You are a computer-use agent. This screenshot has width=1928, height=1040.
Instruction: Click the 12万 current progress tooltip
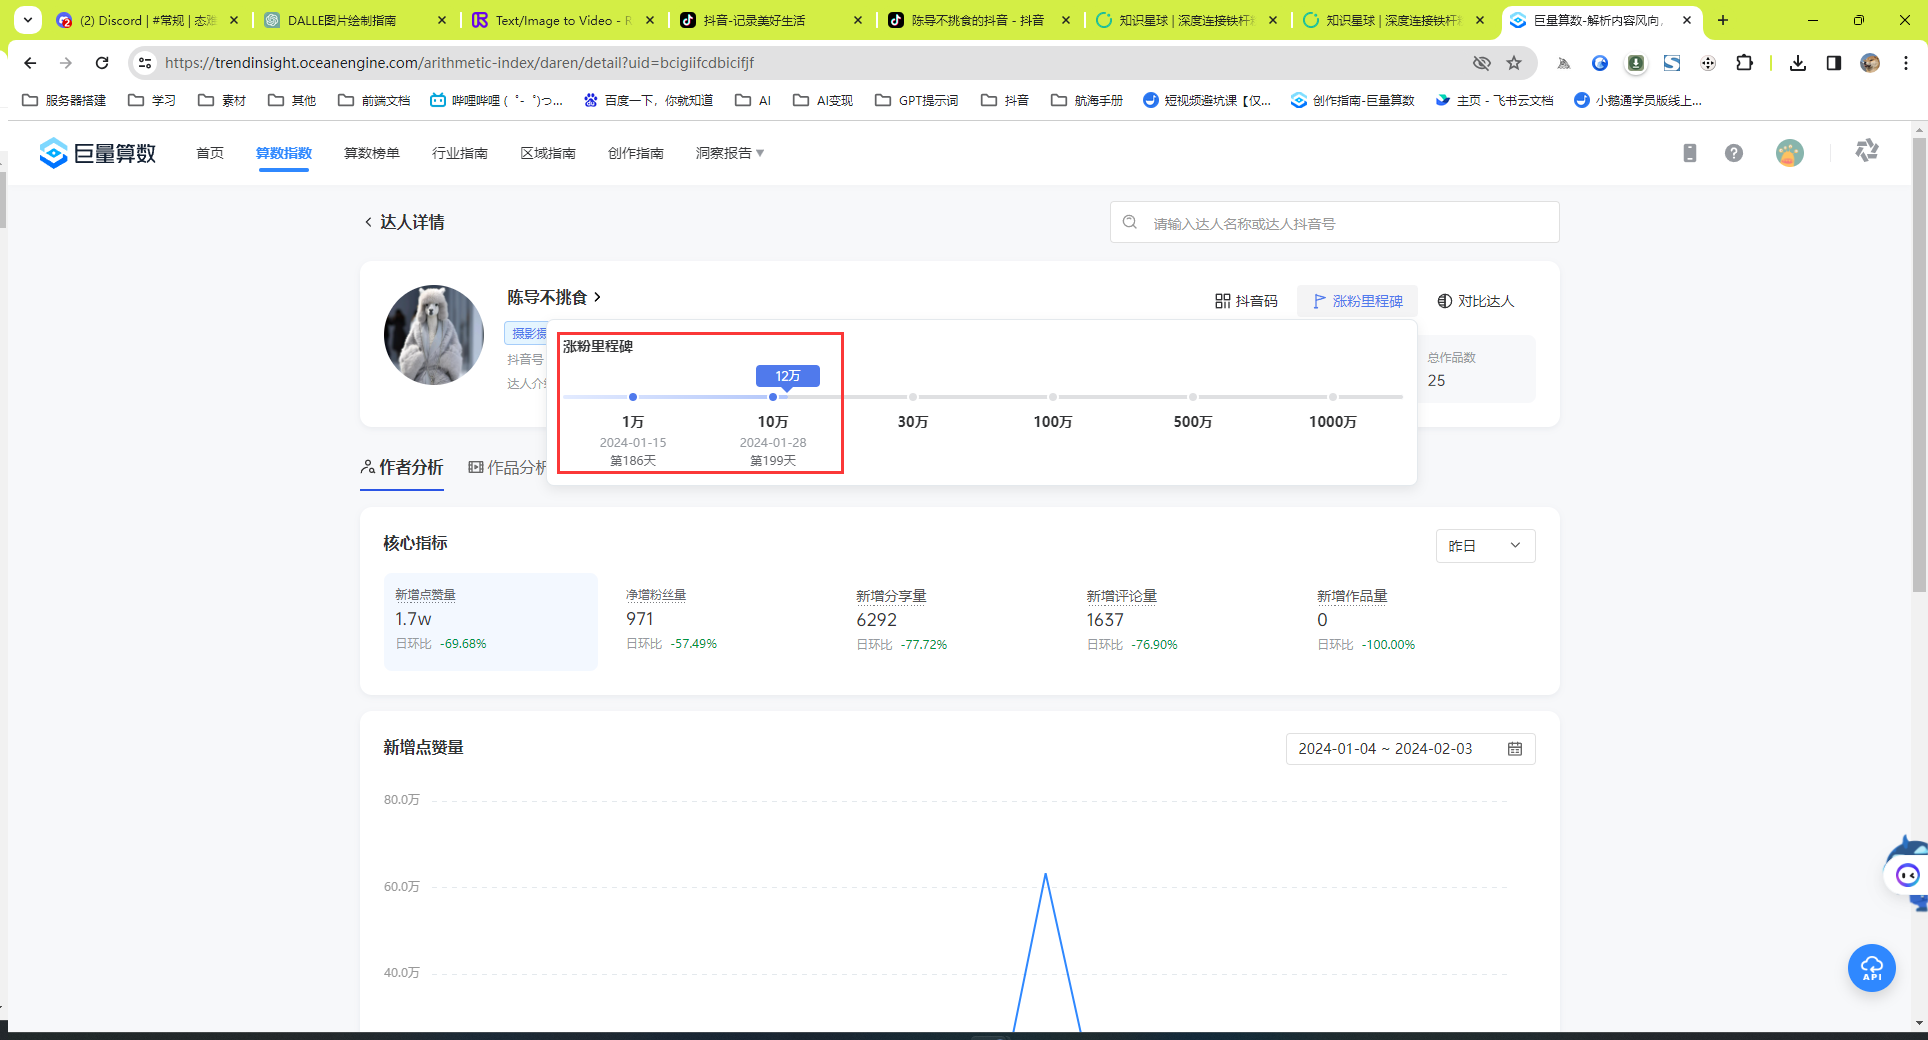[x=788, y=376]
